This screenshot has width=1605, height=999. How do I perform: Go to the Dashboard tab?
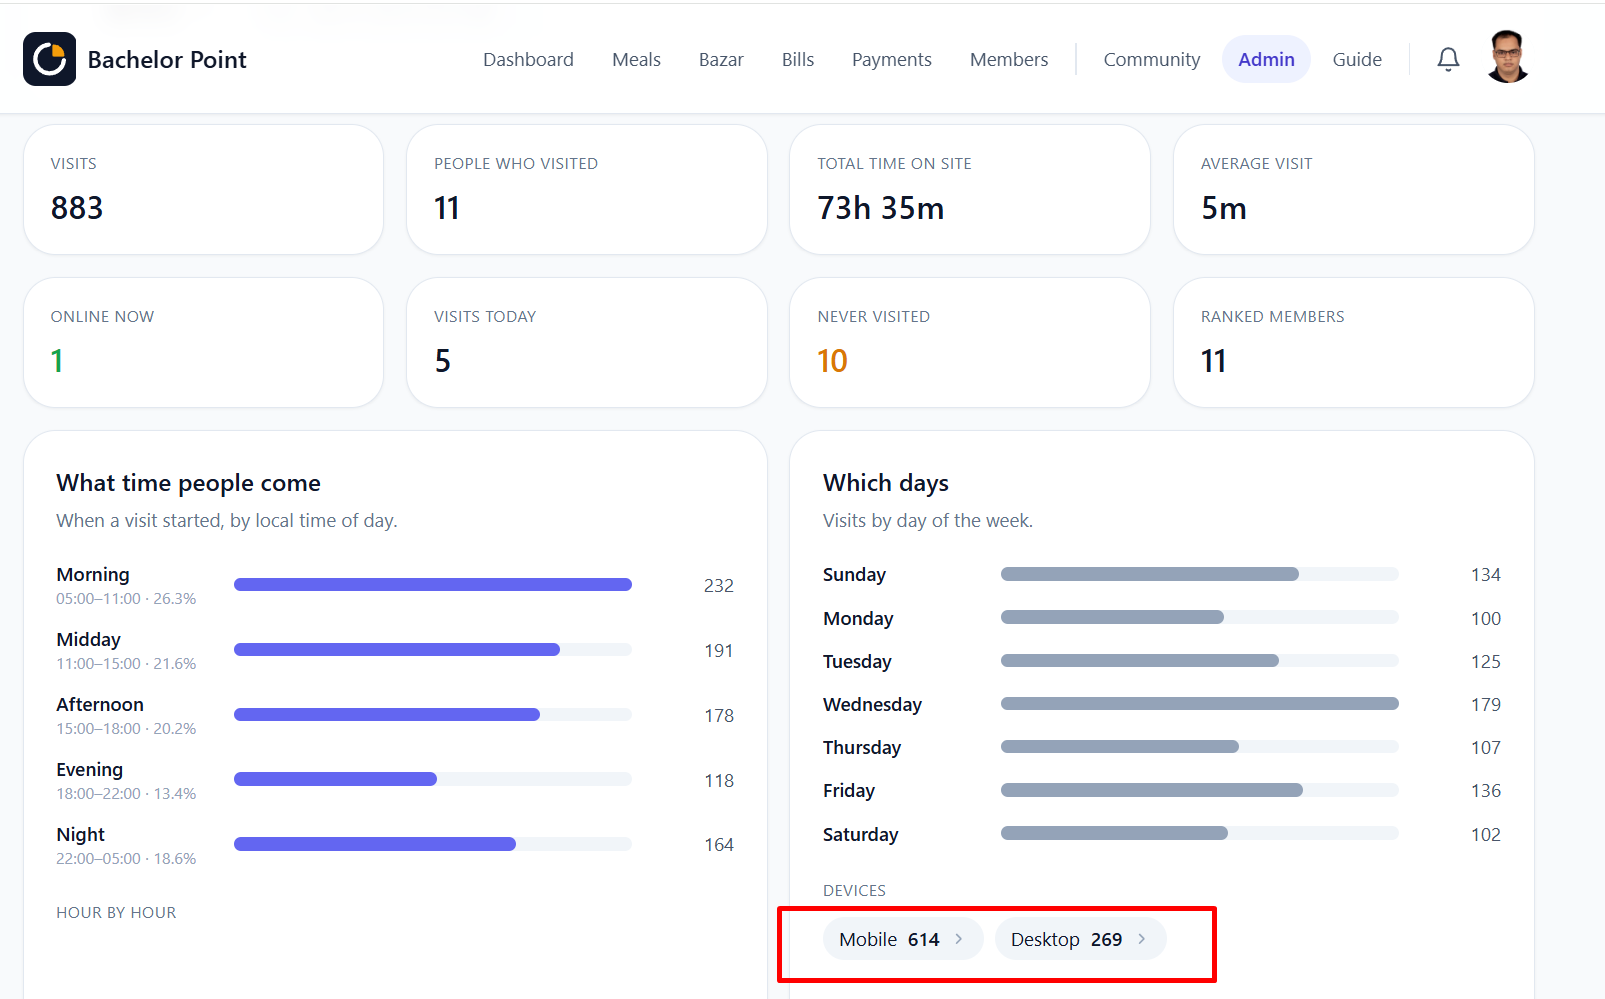[528, 59]
